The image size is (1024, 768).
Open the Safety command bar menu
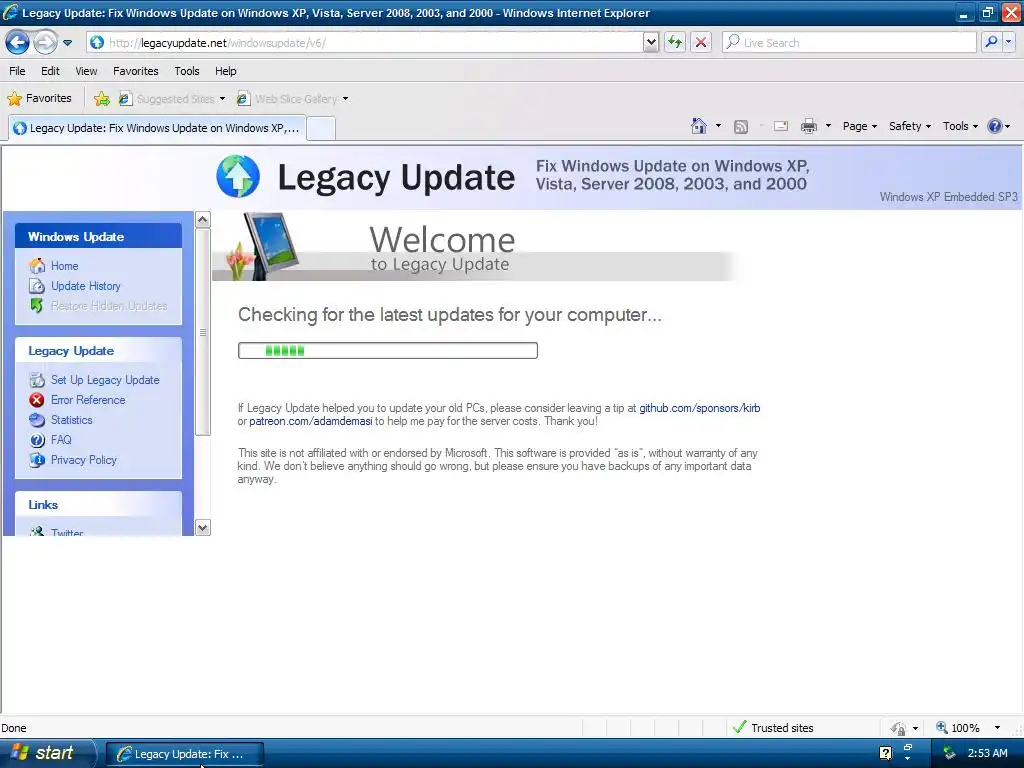click(909, 126)
